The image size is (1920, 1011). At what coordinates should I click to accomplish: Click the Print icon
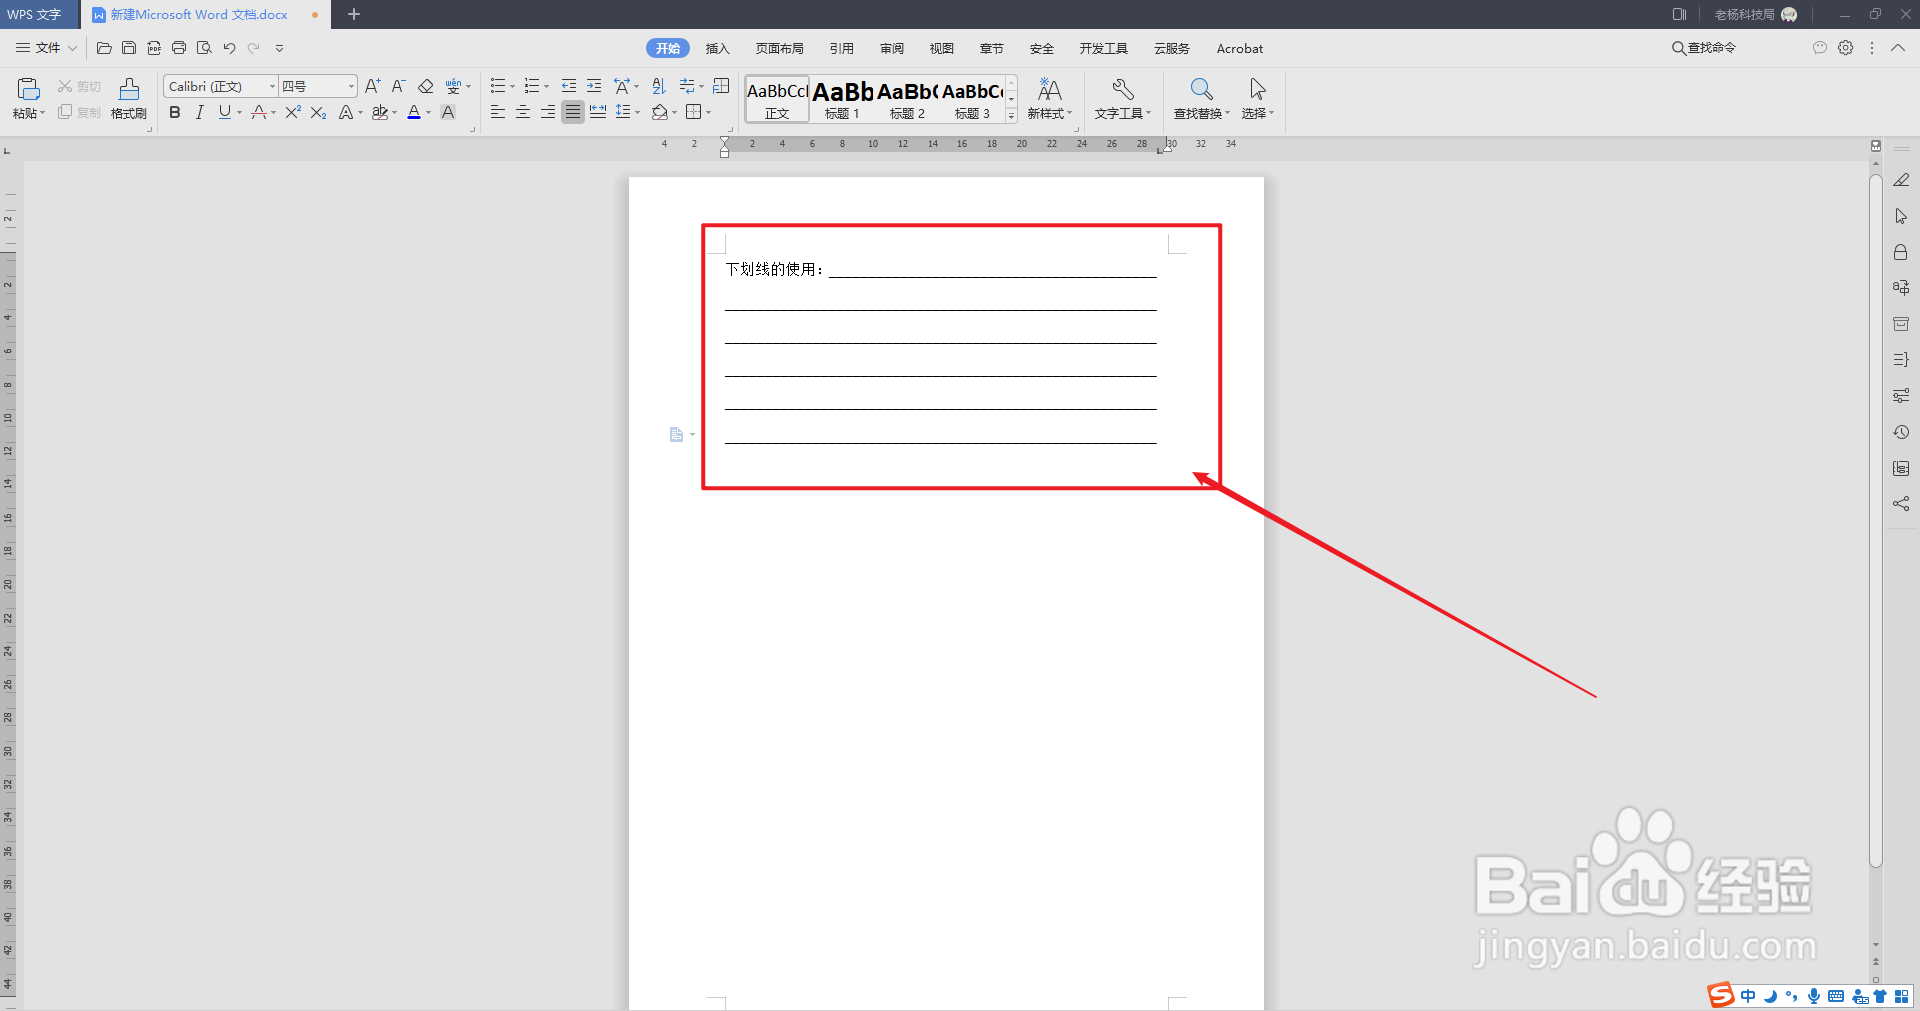click(x=179, y=48)
